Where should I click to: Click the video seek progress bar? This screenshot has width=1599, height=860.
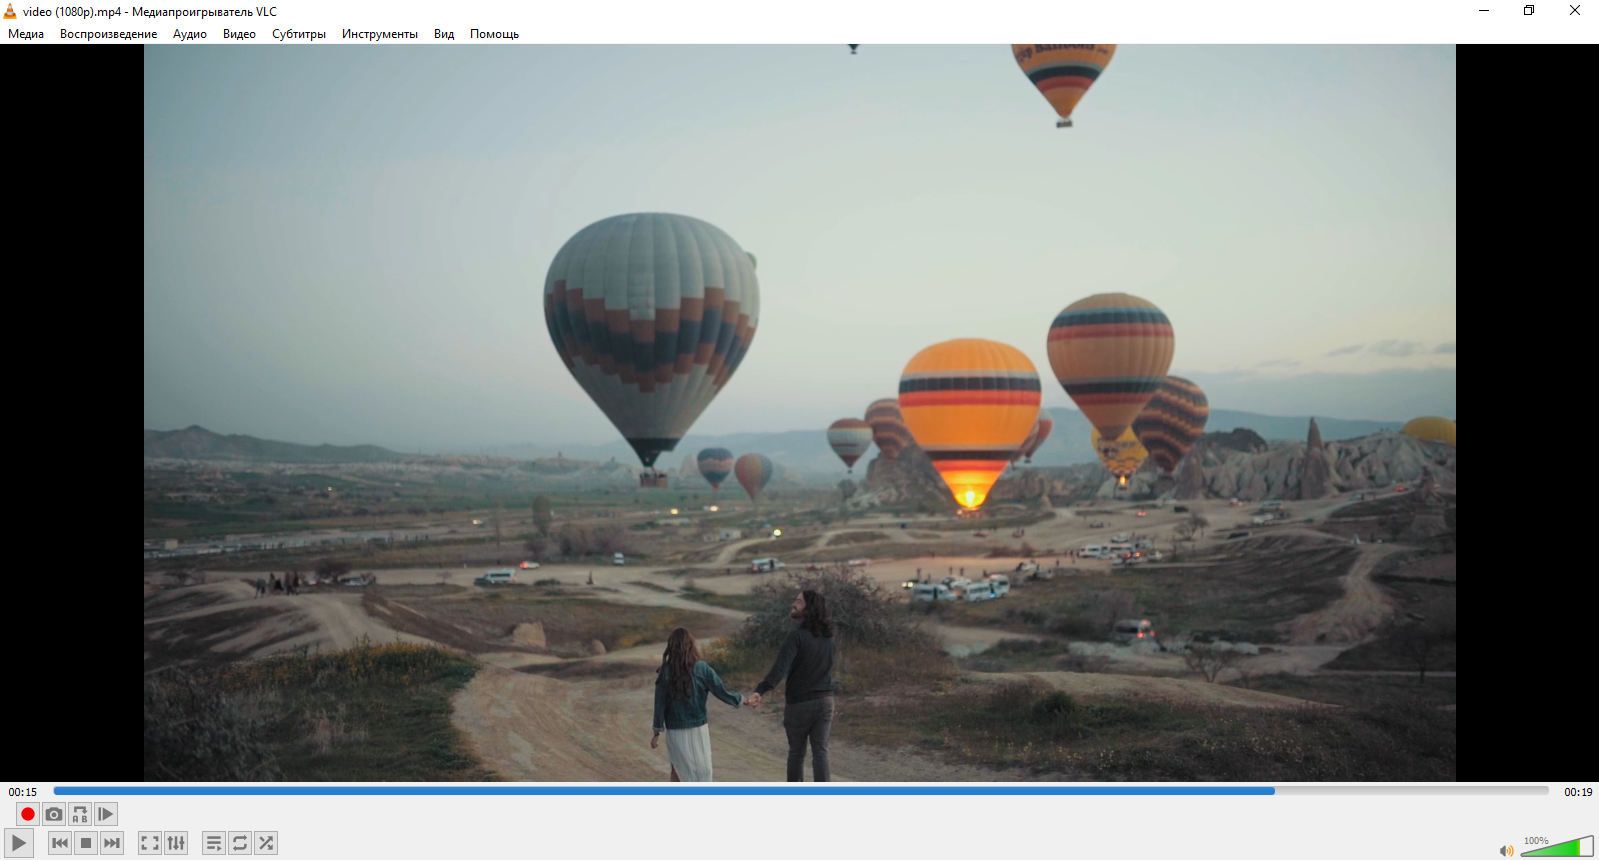tap(801, 791)
